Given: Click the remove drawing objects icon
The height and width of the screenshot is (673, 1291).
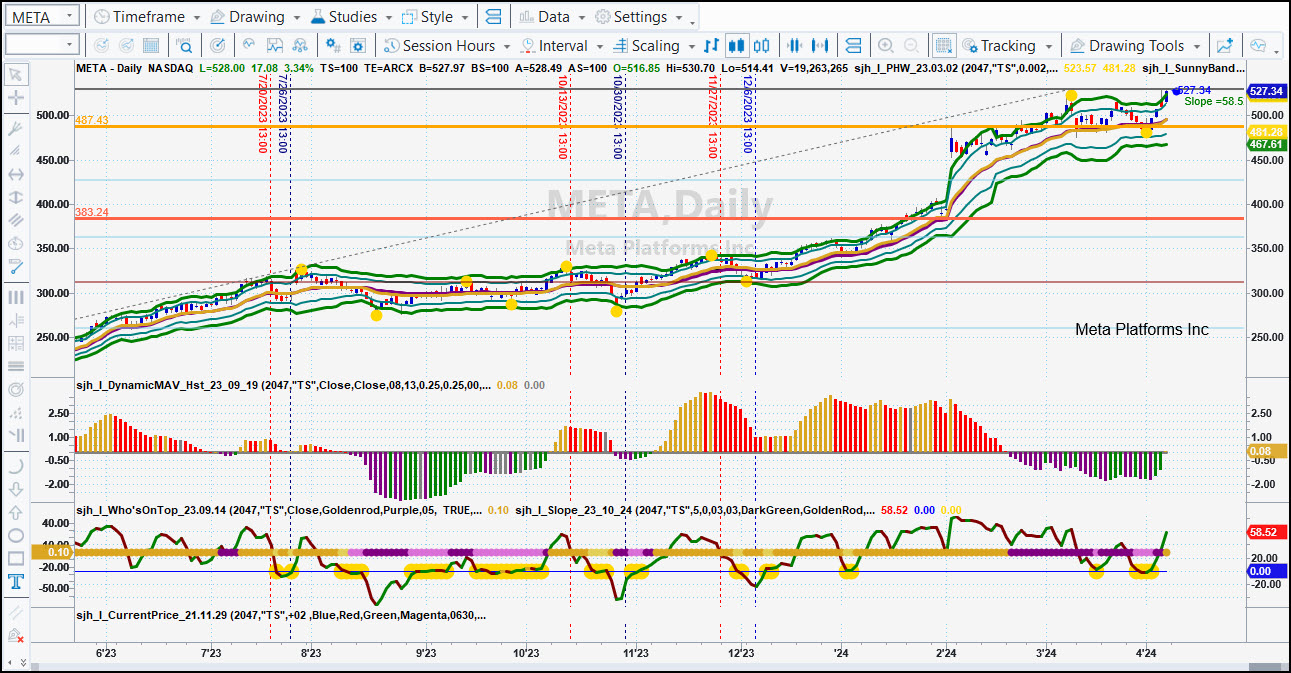Looking at the screenshot, I should [x=15, y=636].
